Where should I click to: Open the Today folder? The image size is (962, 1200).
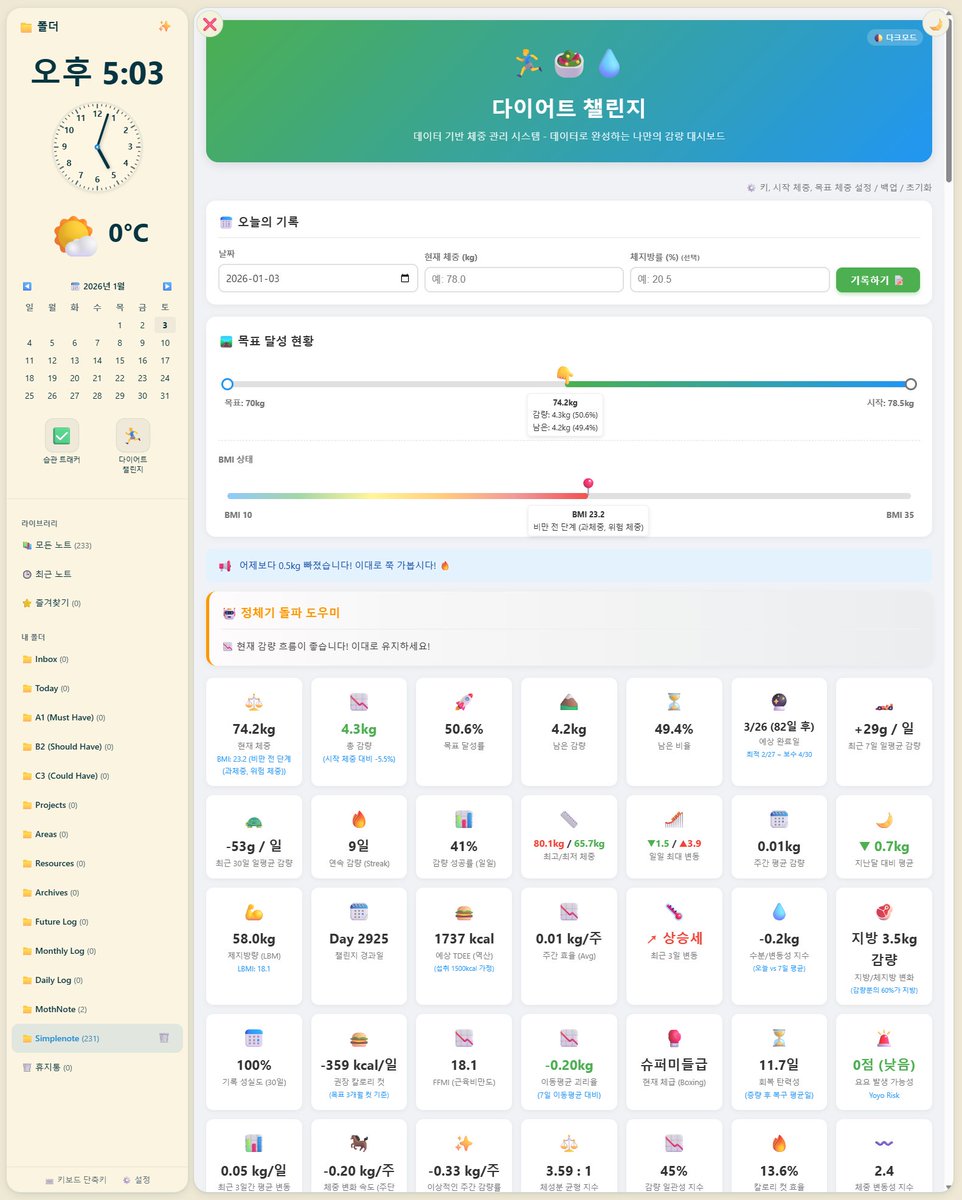pyautogui.click(x=97, y=688)
